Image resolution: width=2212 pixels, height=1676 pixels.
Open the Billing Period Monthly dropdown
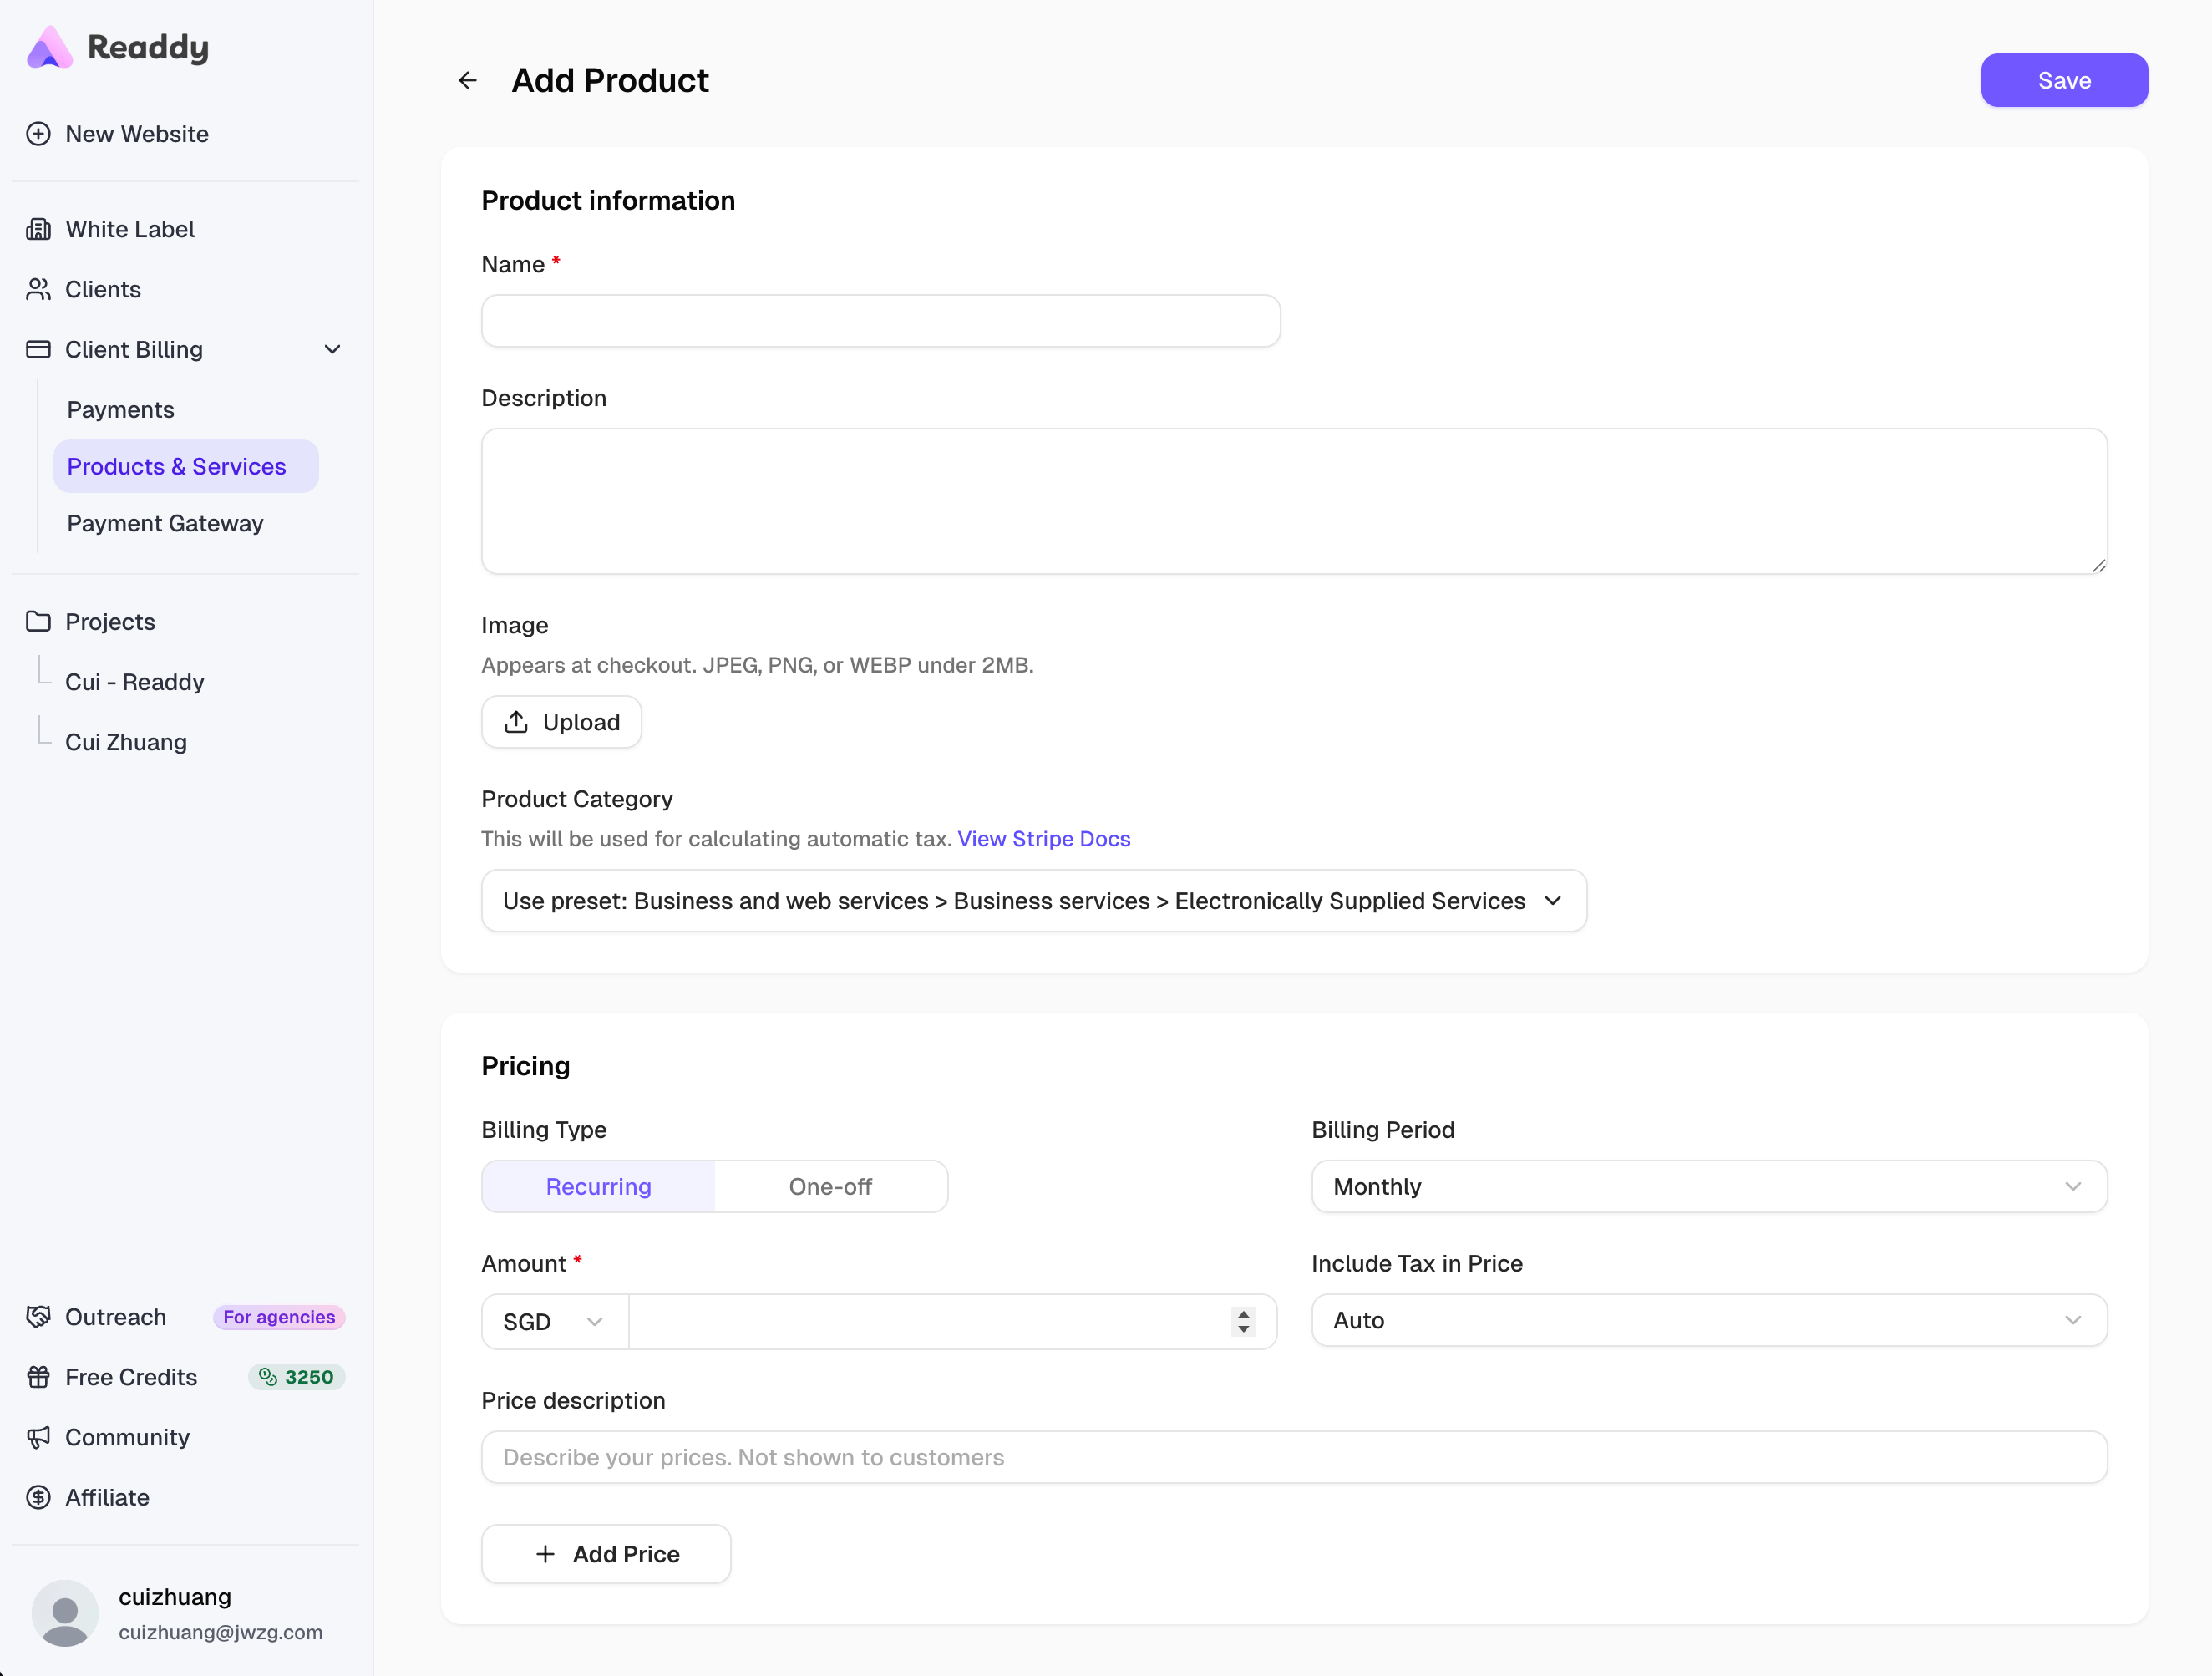[x=1709, y=1186]
